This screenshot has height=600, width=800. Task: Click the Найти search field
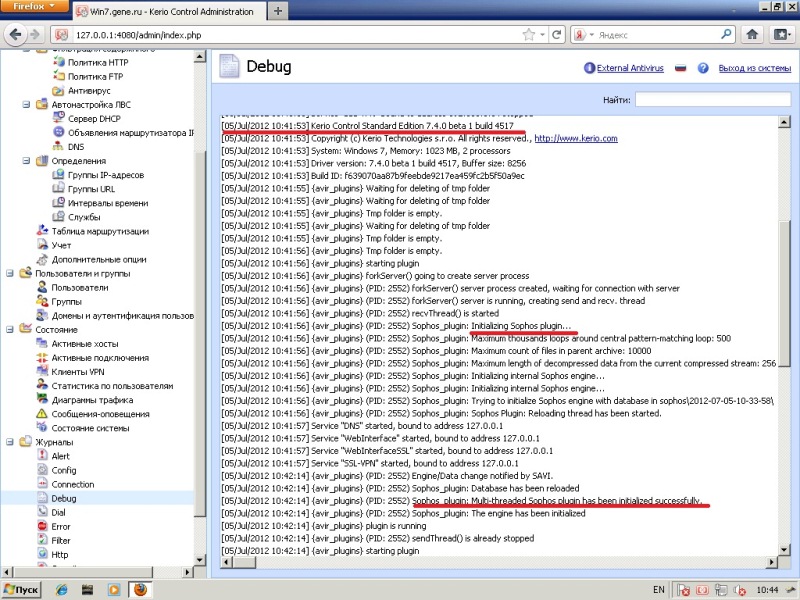pyautogui.click(x=713, y=99)
